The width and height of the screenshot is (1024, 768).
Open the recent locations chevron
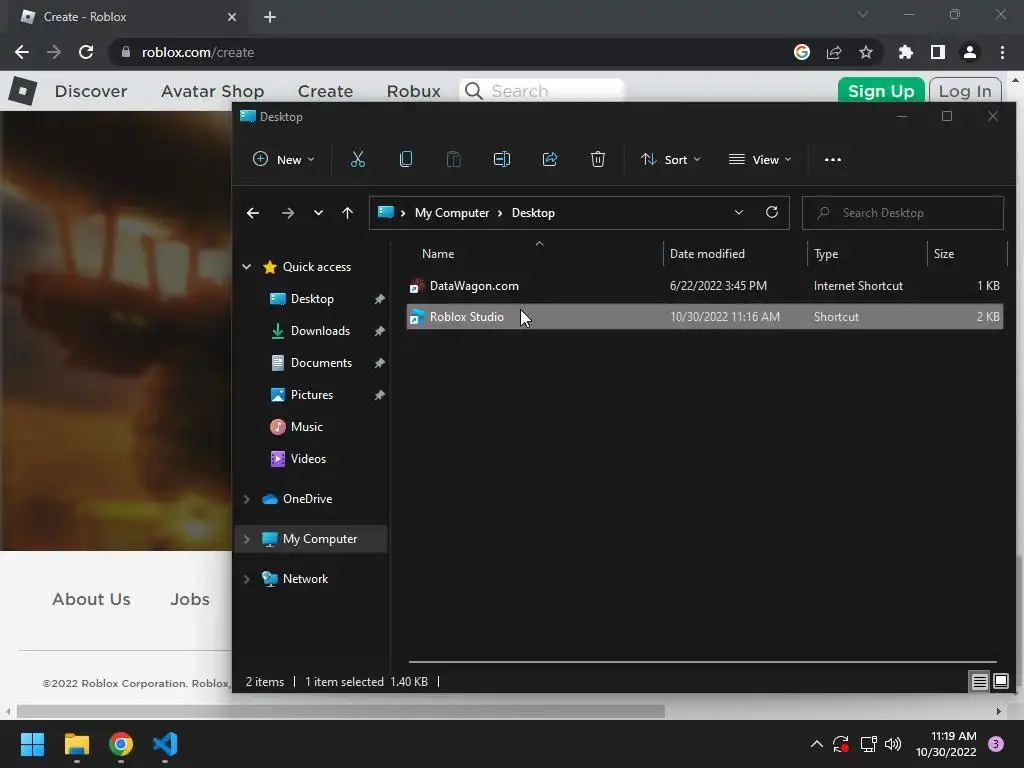(x=318, y=213)
